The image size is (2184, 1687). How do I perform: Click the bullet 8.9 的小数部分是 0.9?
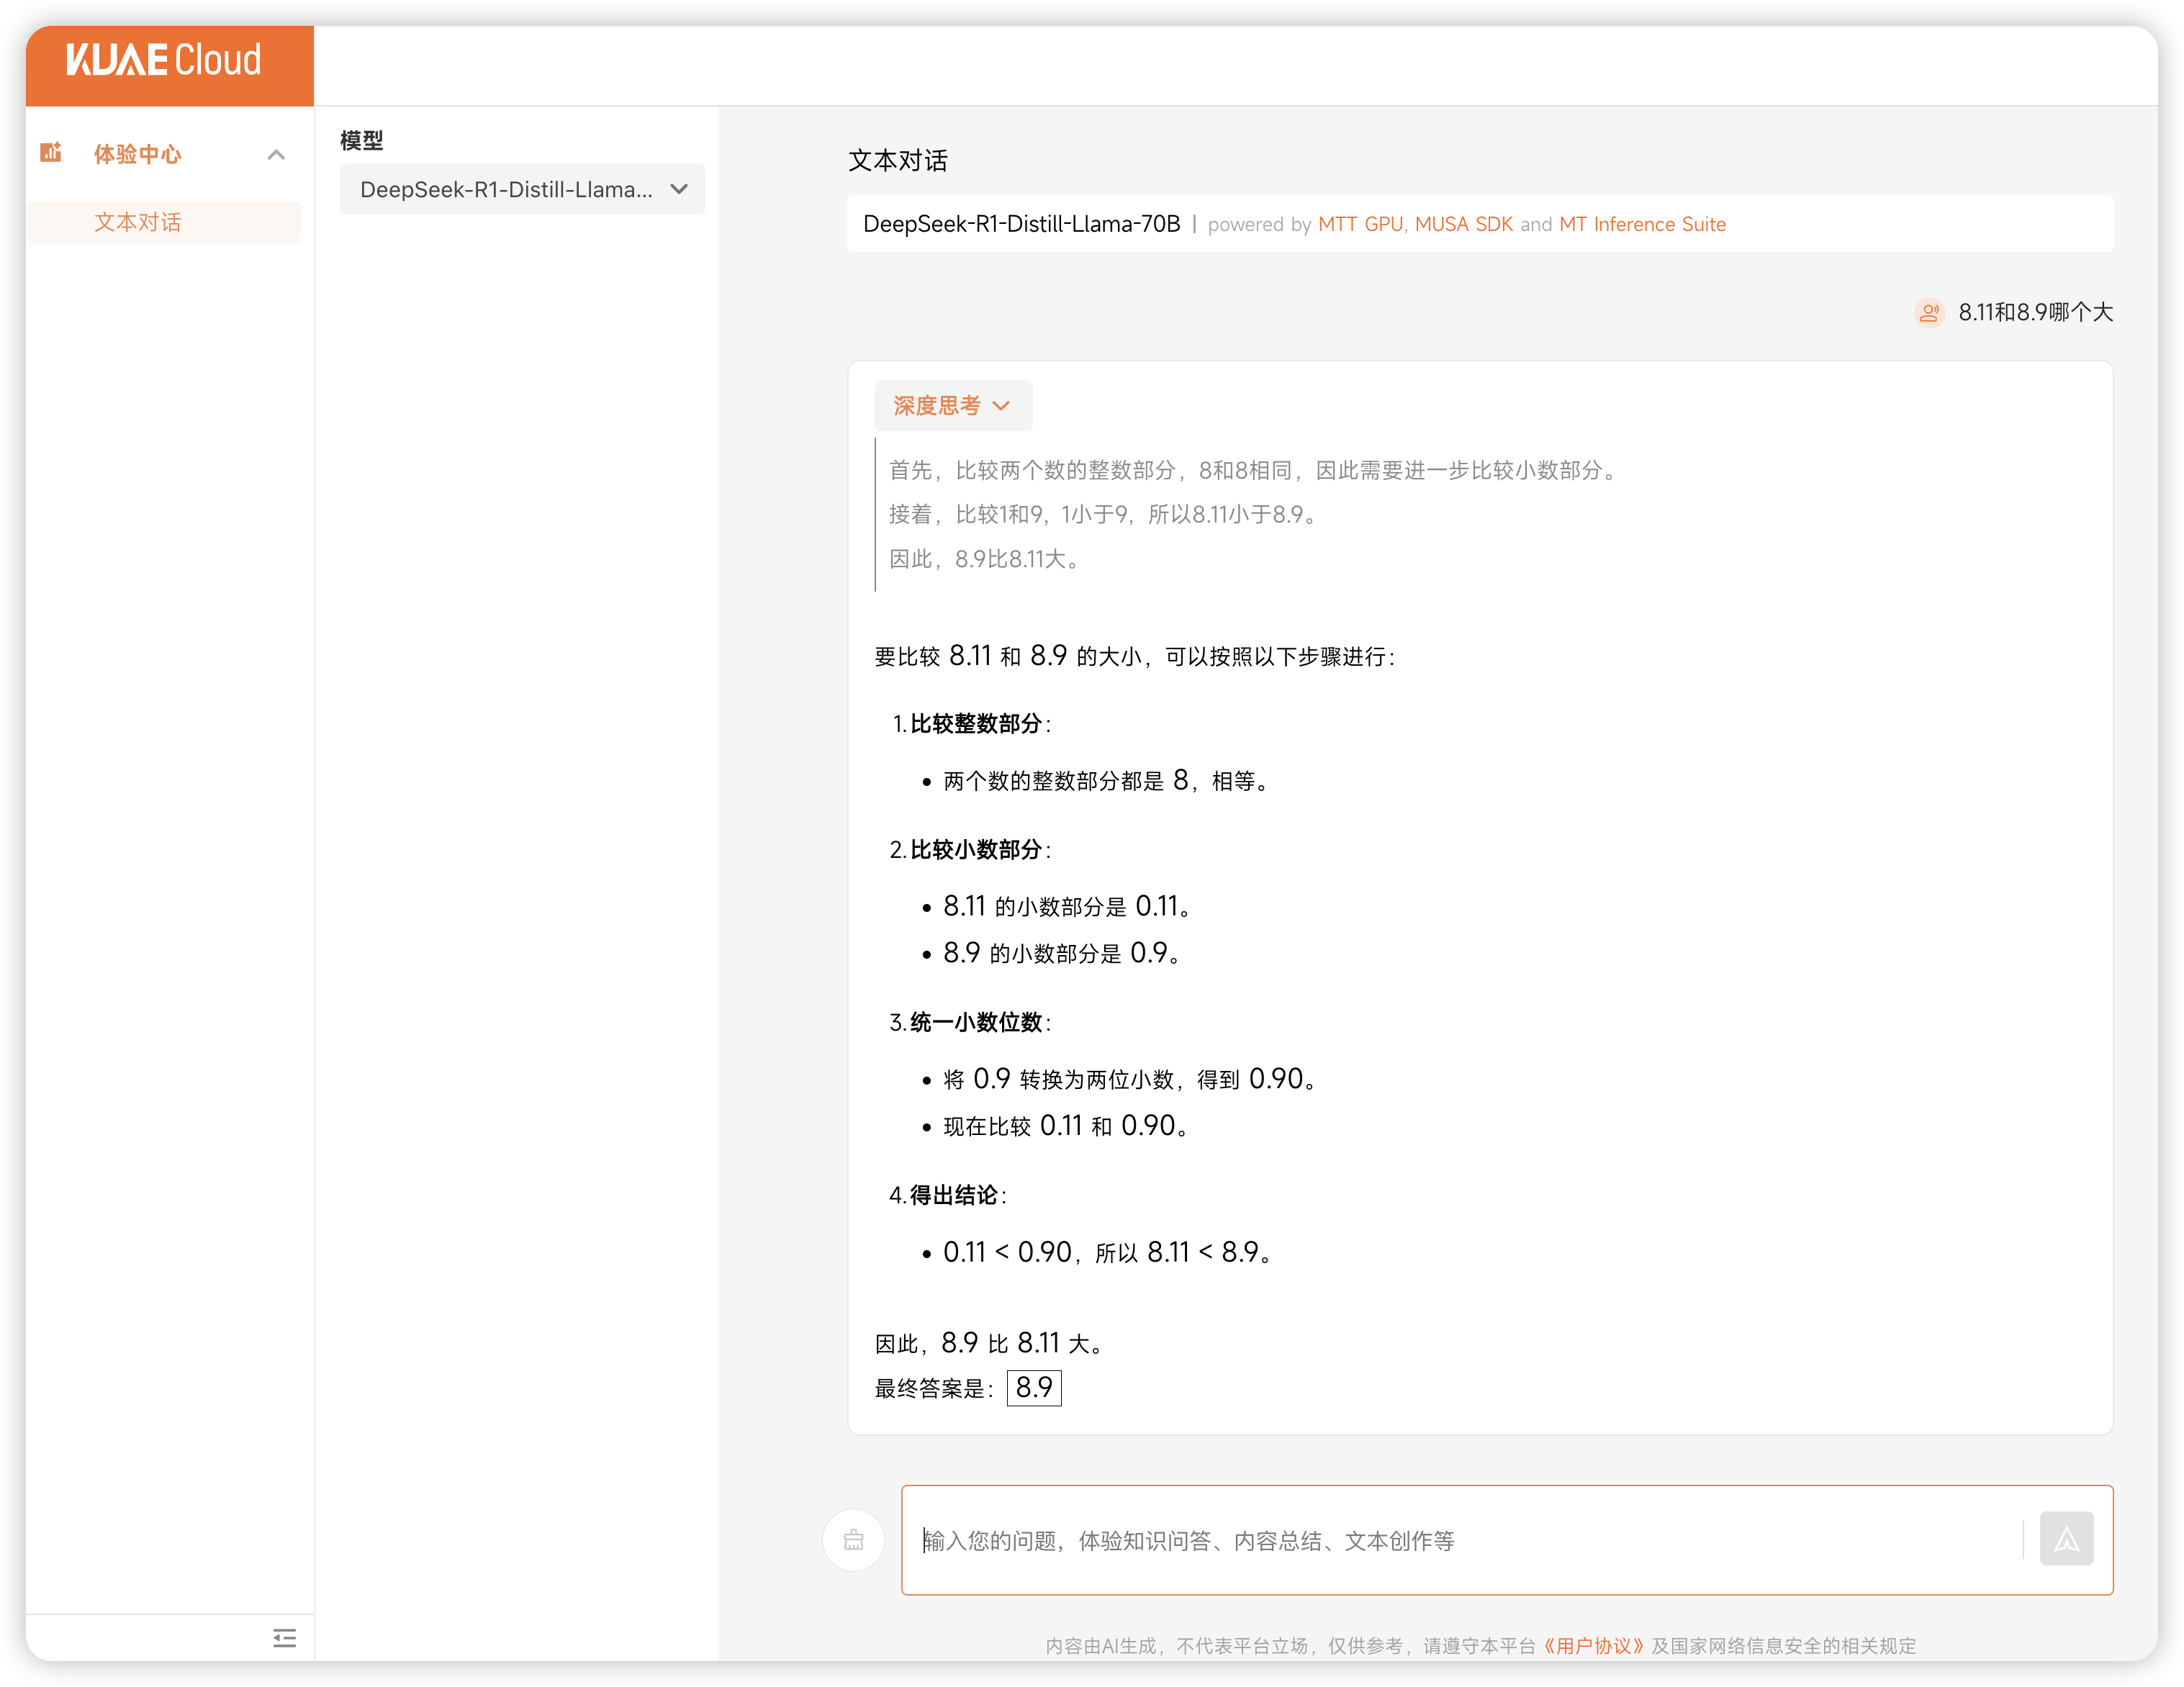pyautogui.click(x=1062, y=953)
